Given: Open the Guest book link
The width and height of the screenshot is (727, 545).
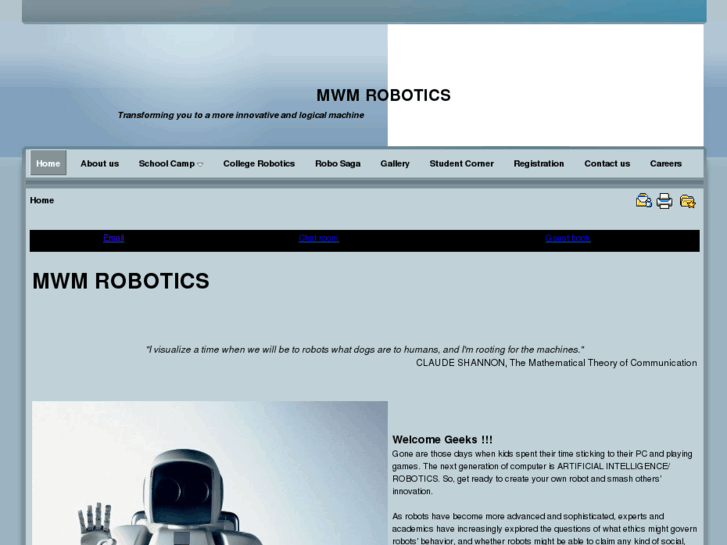Looking at the screenshot, I should point(568,238).
